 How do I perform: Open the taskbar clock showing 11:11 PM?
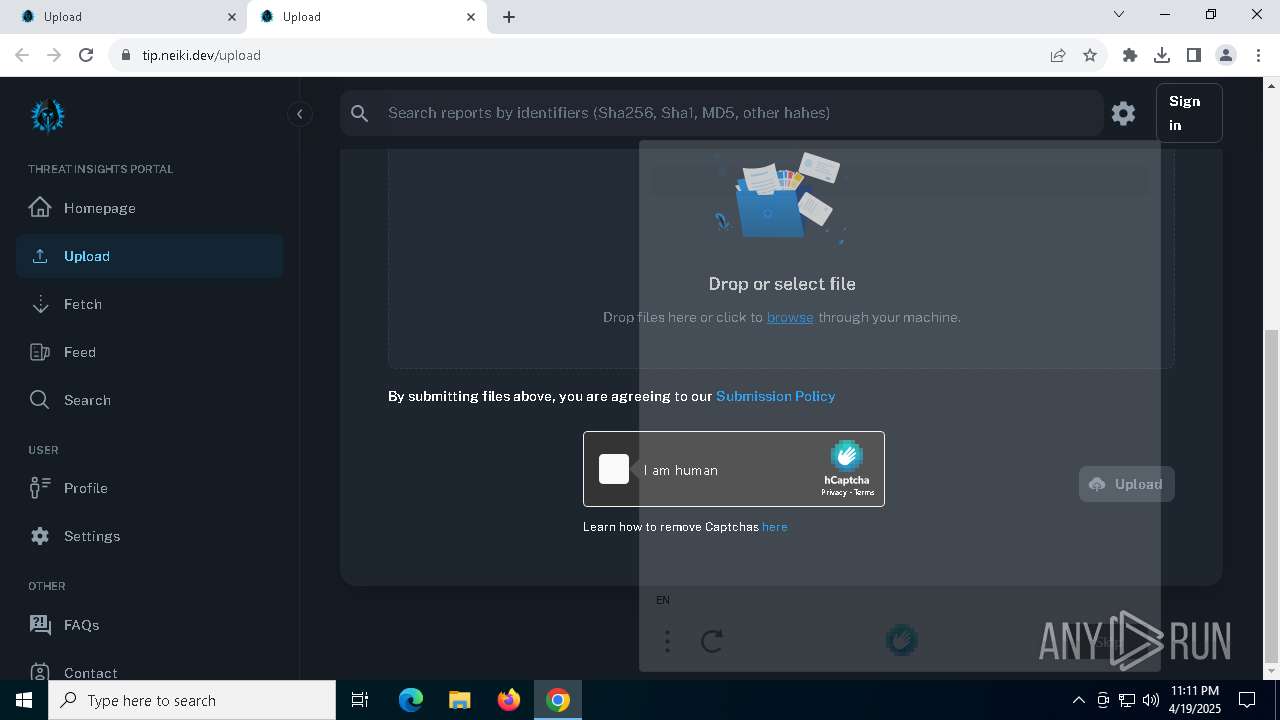click(1194, 700)
